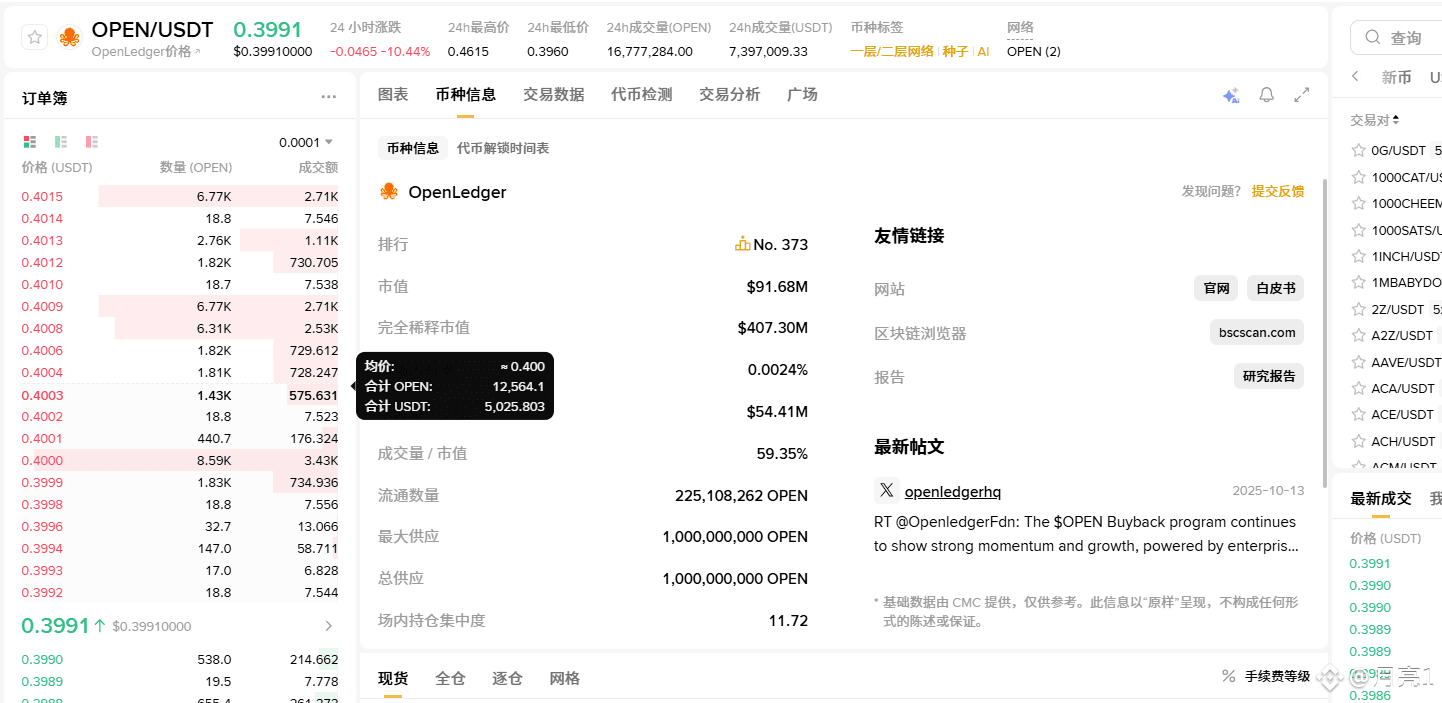
Task: Click the fee level percent icon
Action: point(1229,676)
